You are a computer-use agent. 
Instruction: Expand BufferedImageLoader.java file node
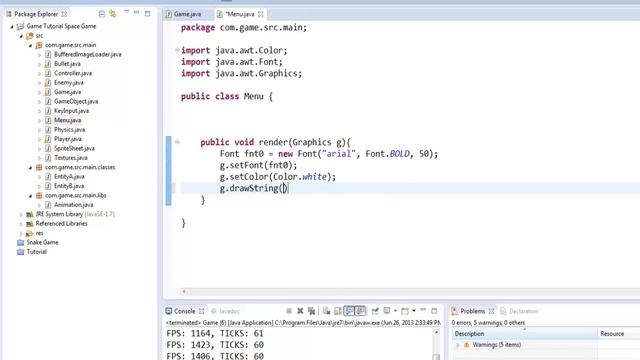(39, 54)
